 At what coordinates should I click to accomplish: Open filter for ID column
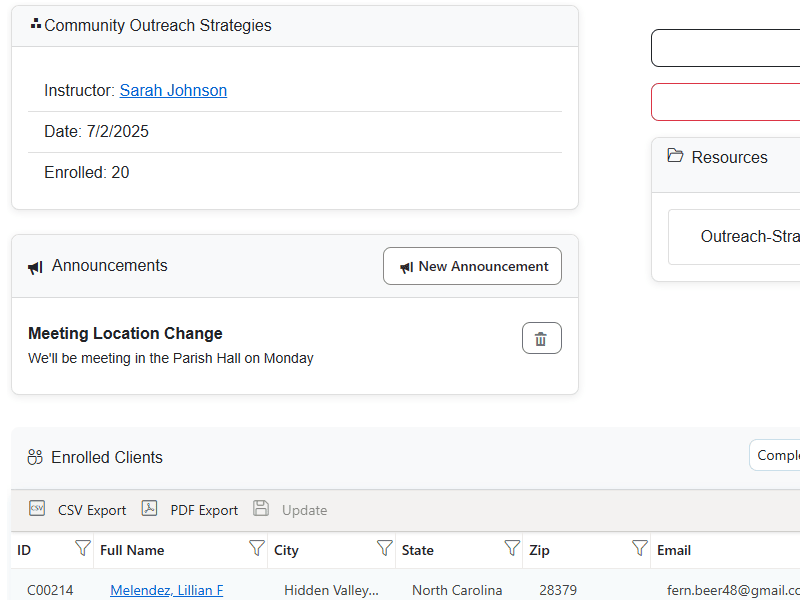82,548
